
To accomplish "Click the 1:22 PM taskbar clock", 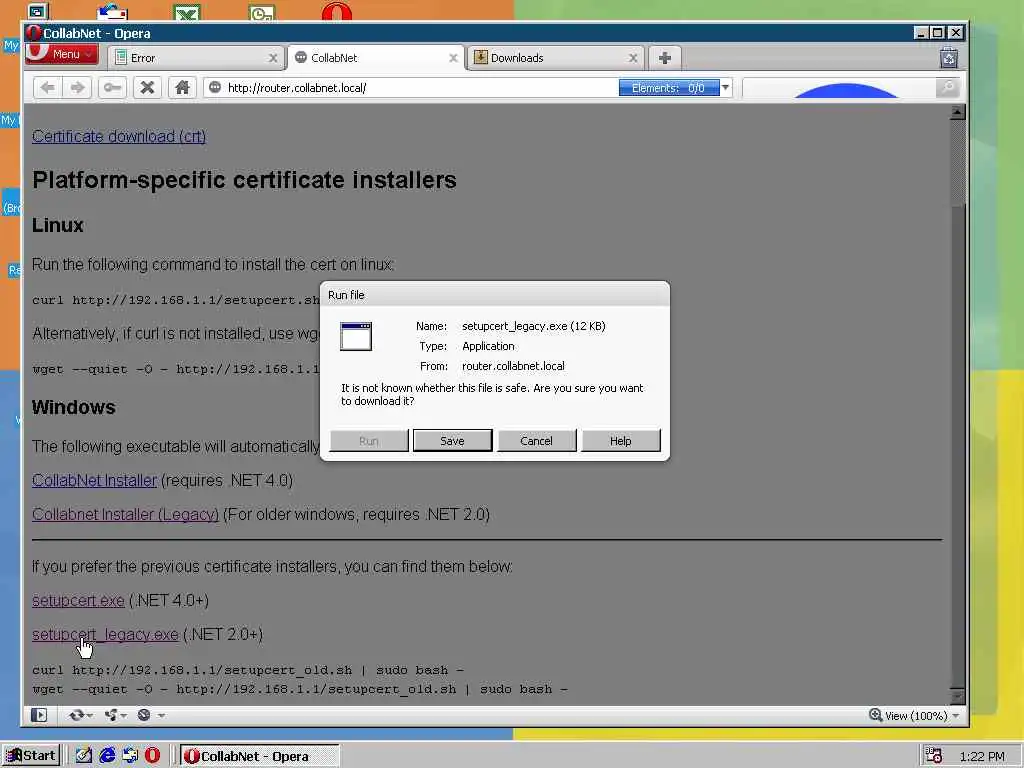I will coord(982,756).
